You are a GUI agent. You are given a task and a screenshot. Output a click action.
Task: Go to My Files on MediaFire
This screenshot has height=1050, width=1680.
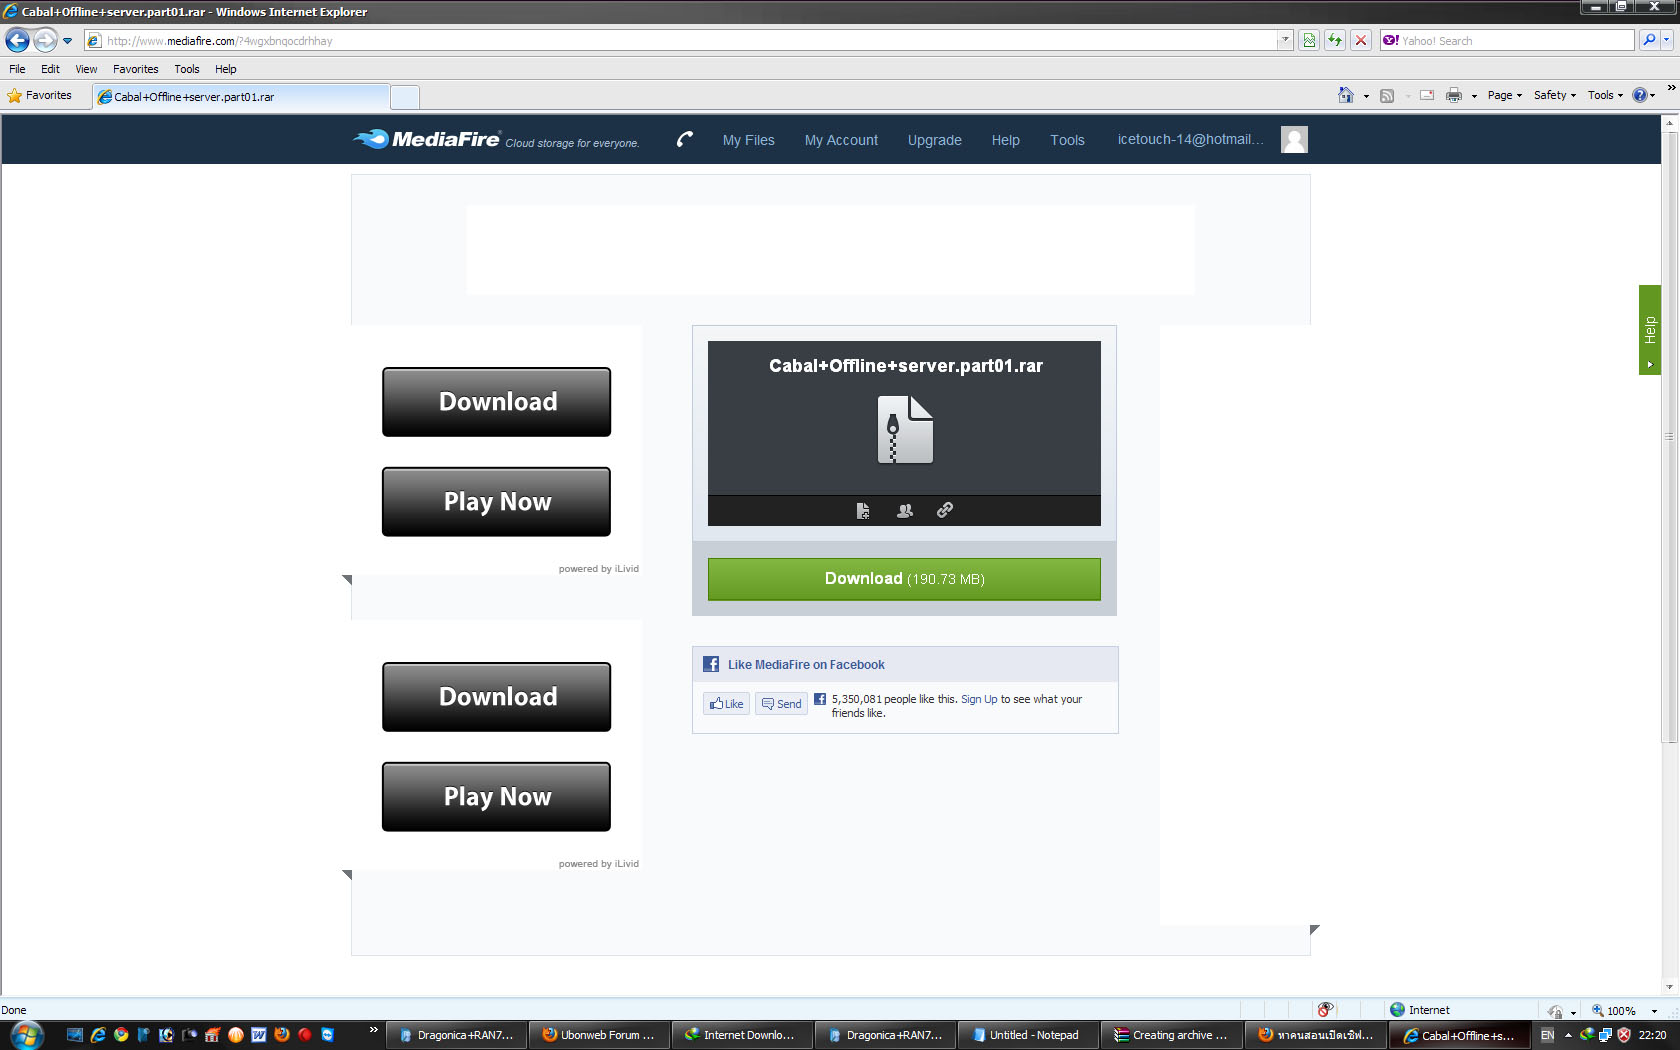tap(748, 140)
